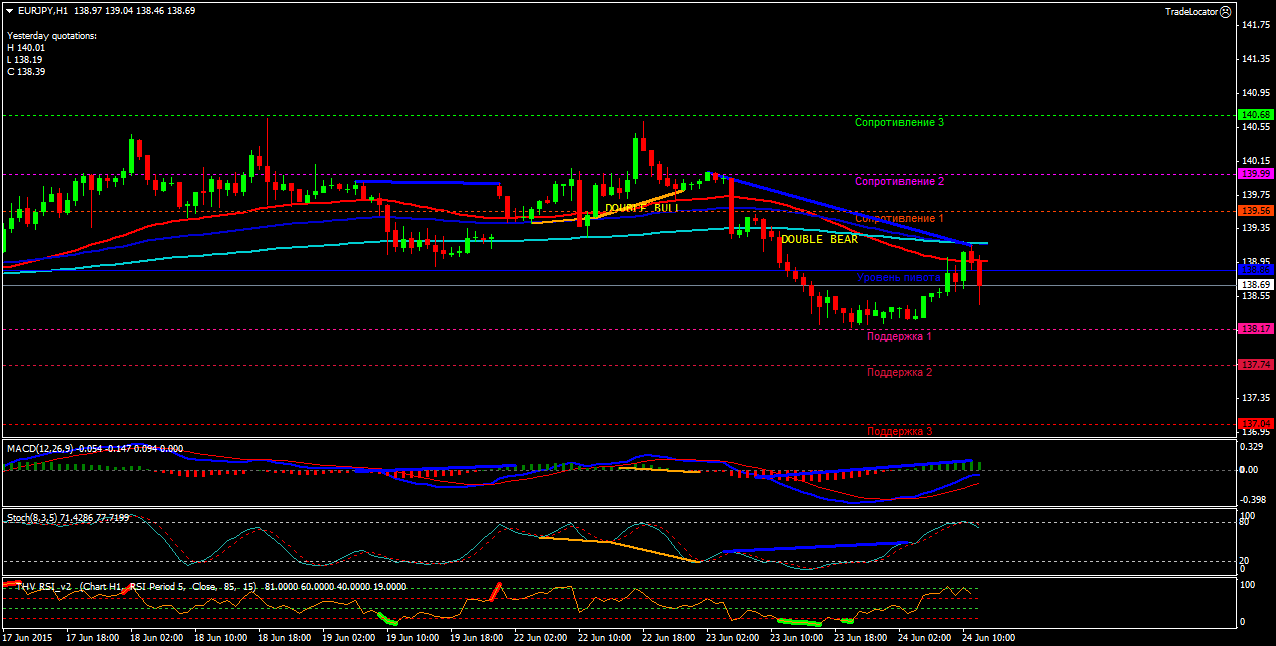Click the '18 Jun 18:00' time label

click(285, 637)
